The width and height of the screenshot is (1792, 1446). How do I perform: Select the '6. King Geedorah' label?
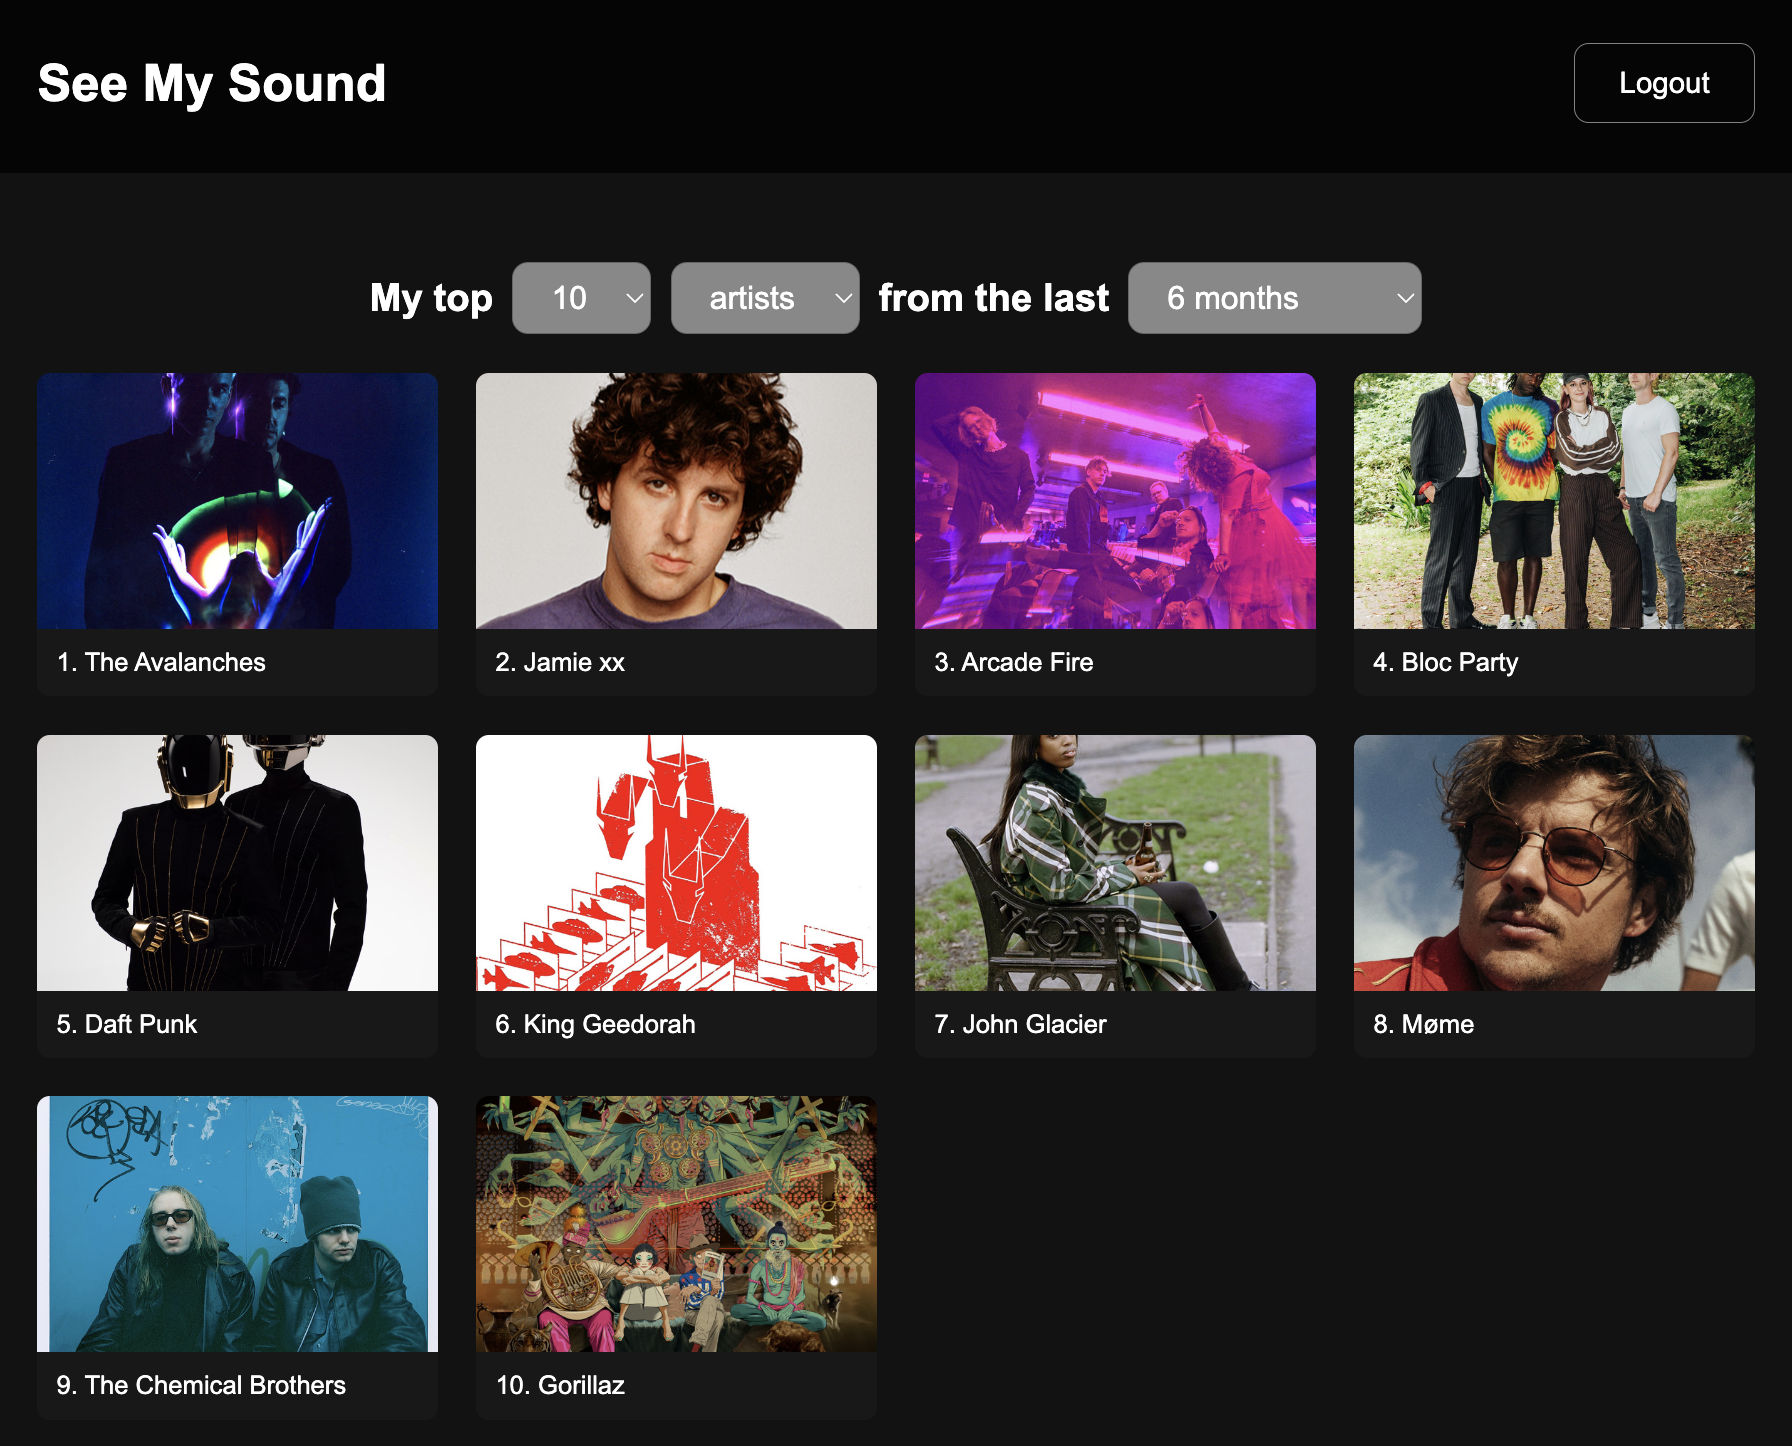(x=595, y=1024)
